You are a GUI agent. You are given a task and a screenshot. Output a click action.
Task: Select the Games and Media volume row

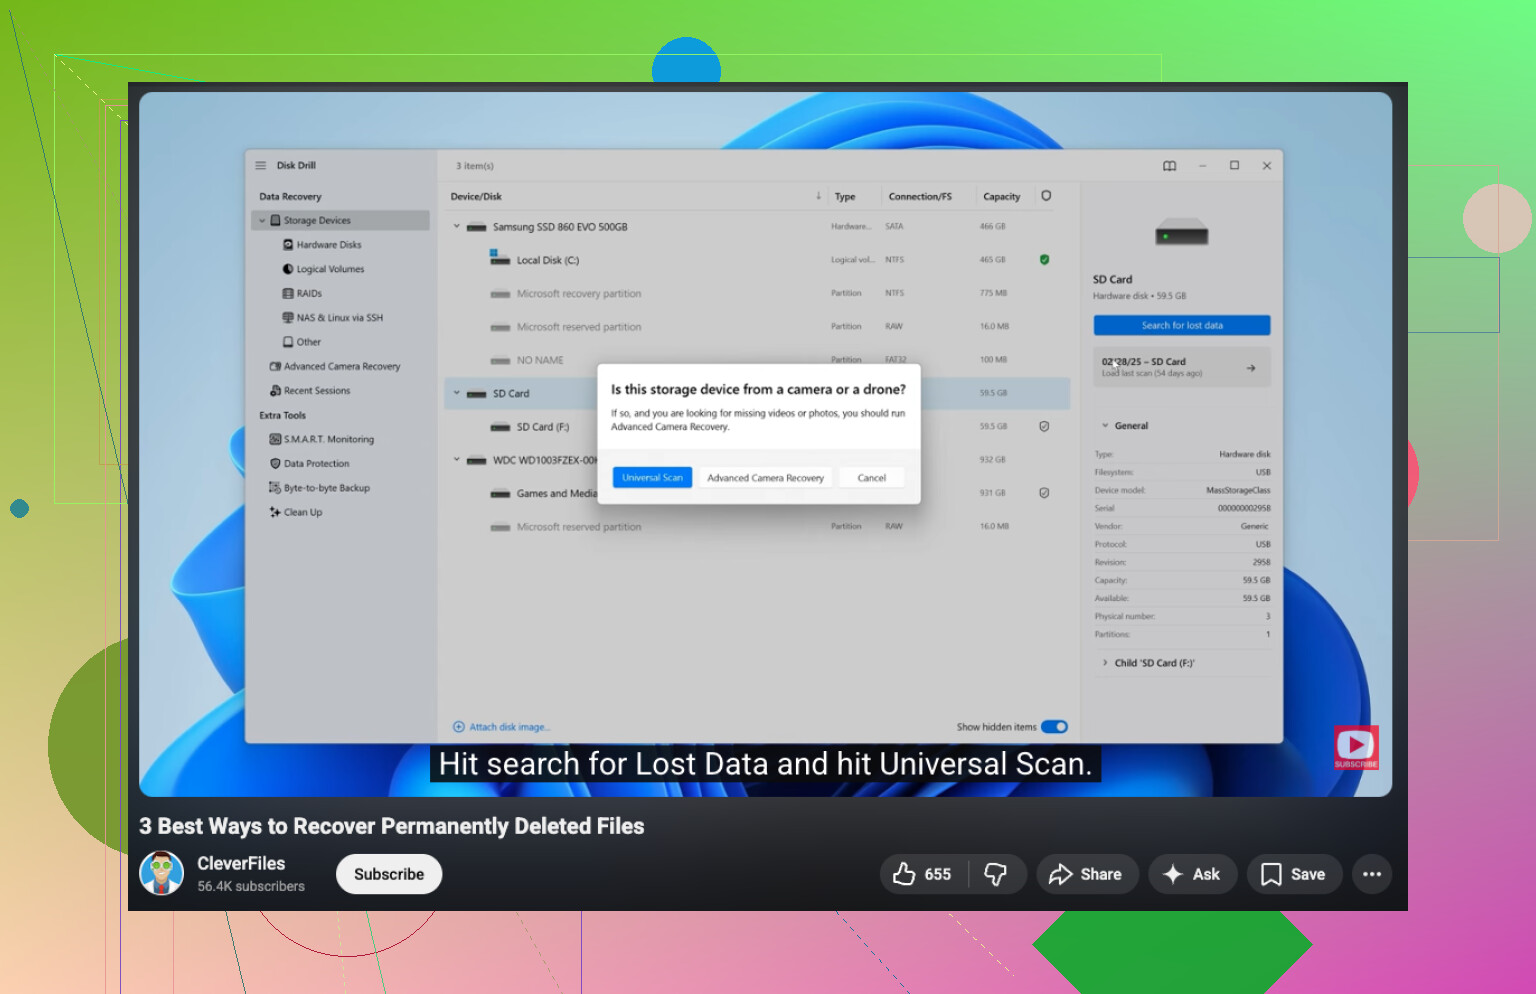(x=757, y=493)
